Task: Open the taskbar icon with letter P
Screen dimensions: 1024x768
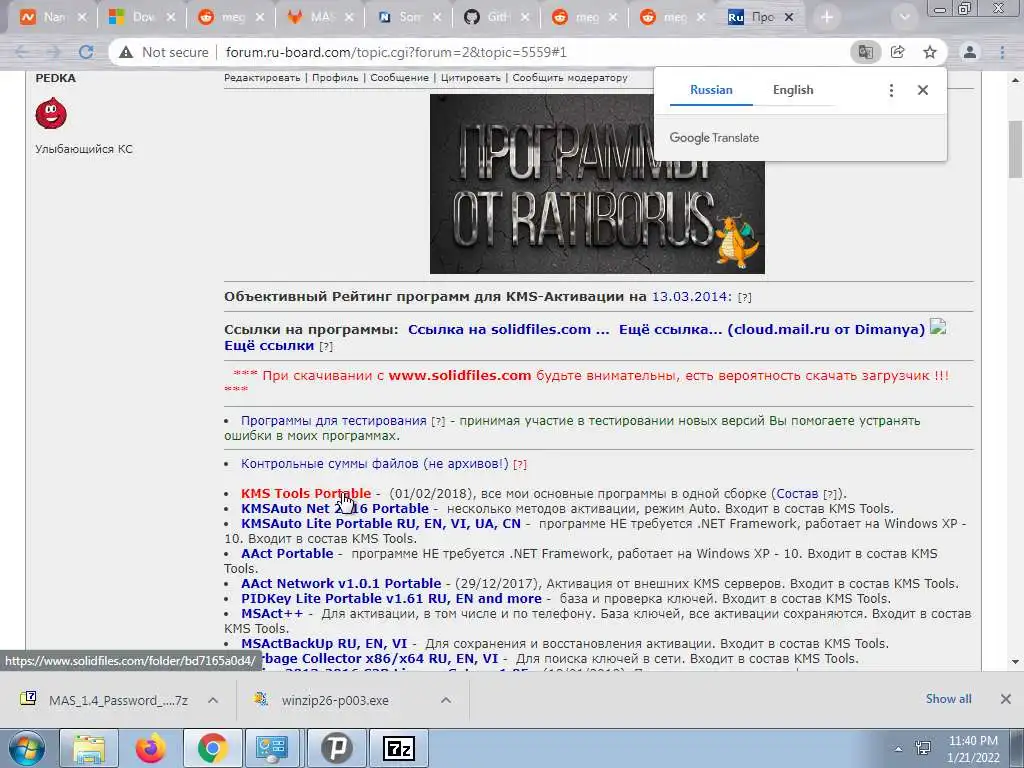Action: 336,748
